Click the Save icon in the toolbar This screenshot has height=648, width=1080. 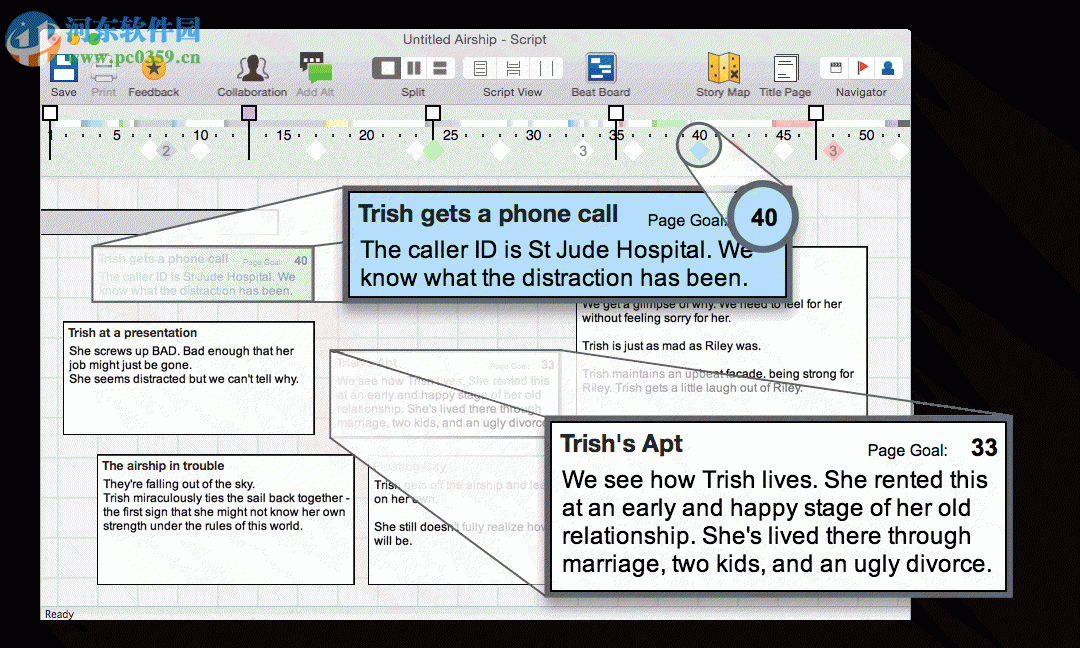pyautogui.click(x=64, y=69)
